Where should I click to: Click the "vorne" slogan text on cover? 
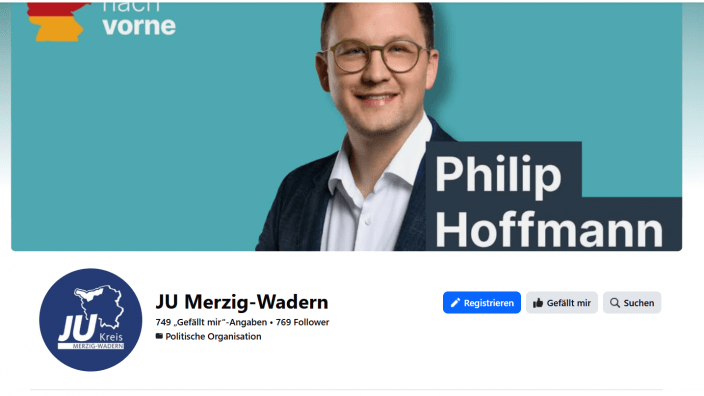tap(139, 26)
